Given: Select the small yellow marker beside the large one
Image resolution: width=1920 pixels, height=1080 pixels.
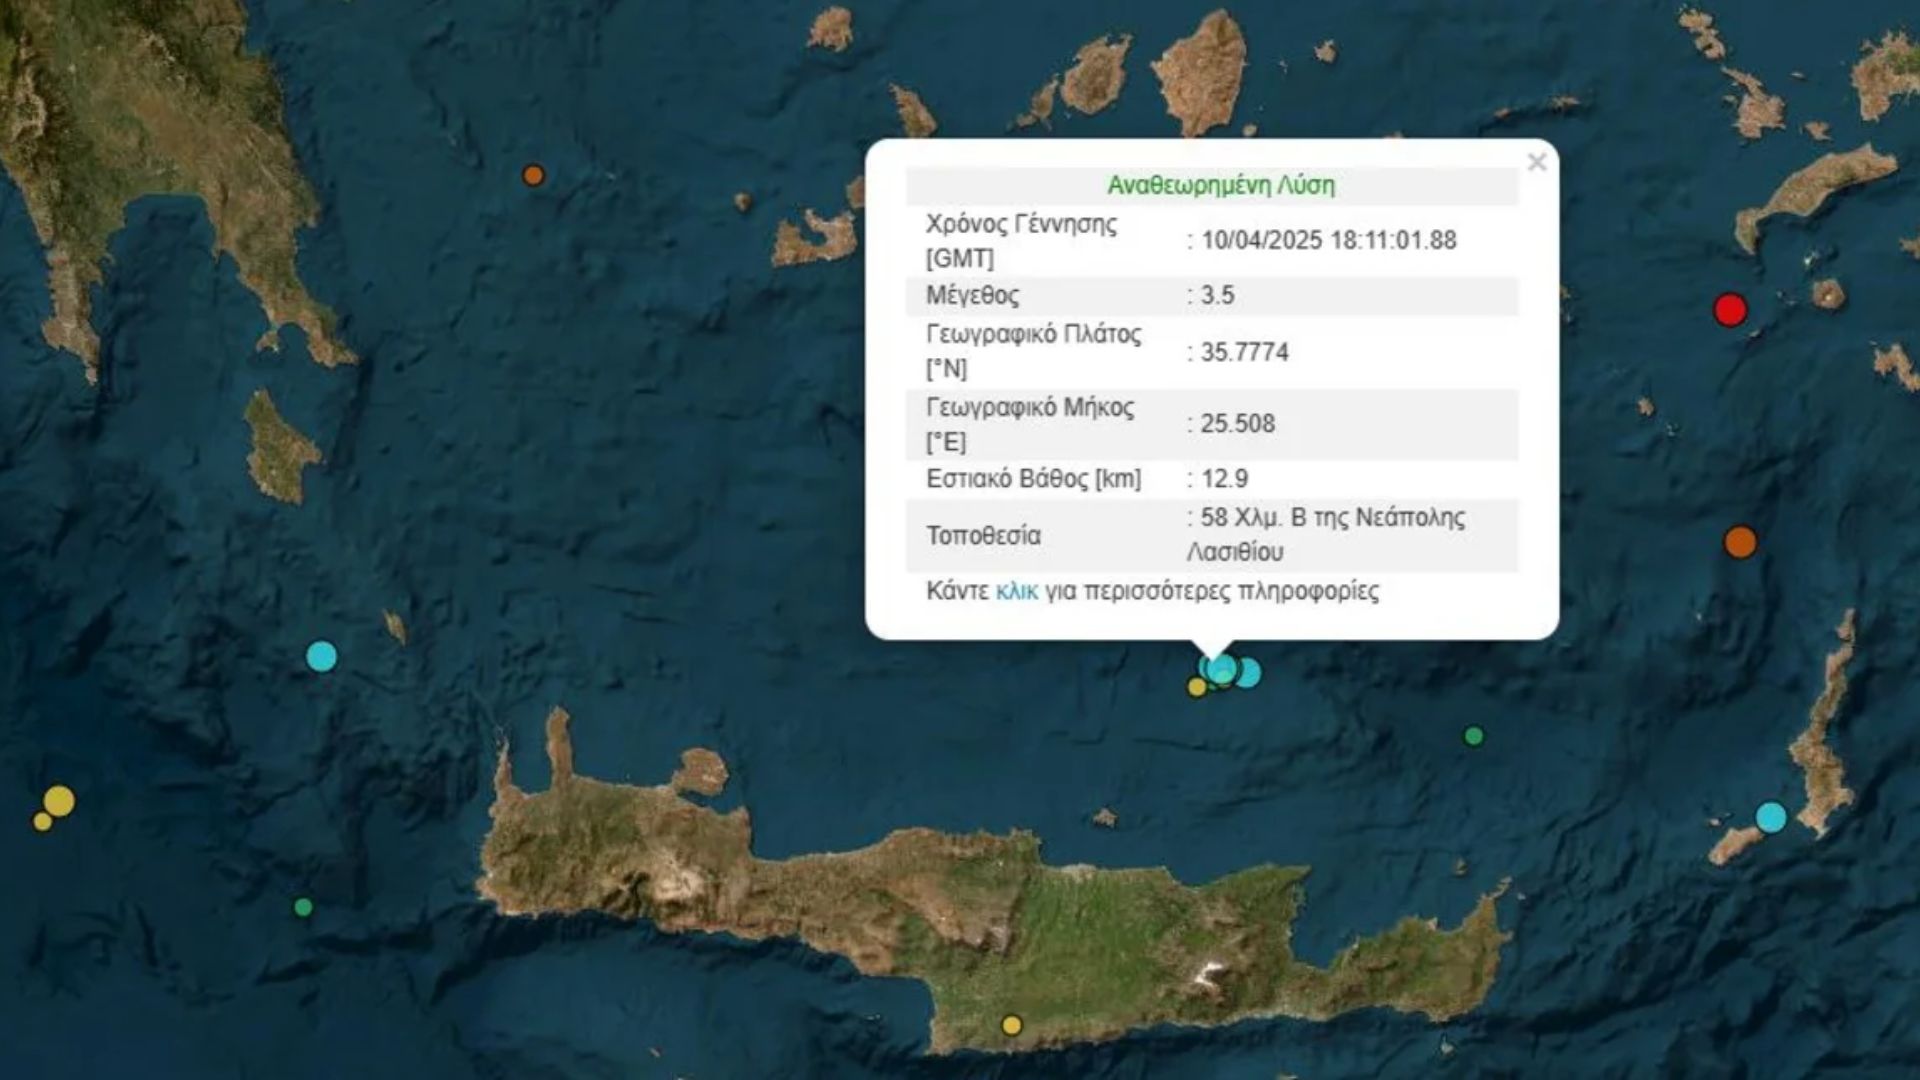Looking at the screenshot, I should tap(42, 822).
